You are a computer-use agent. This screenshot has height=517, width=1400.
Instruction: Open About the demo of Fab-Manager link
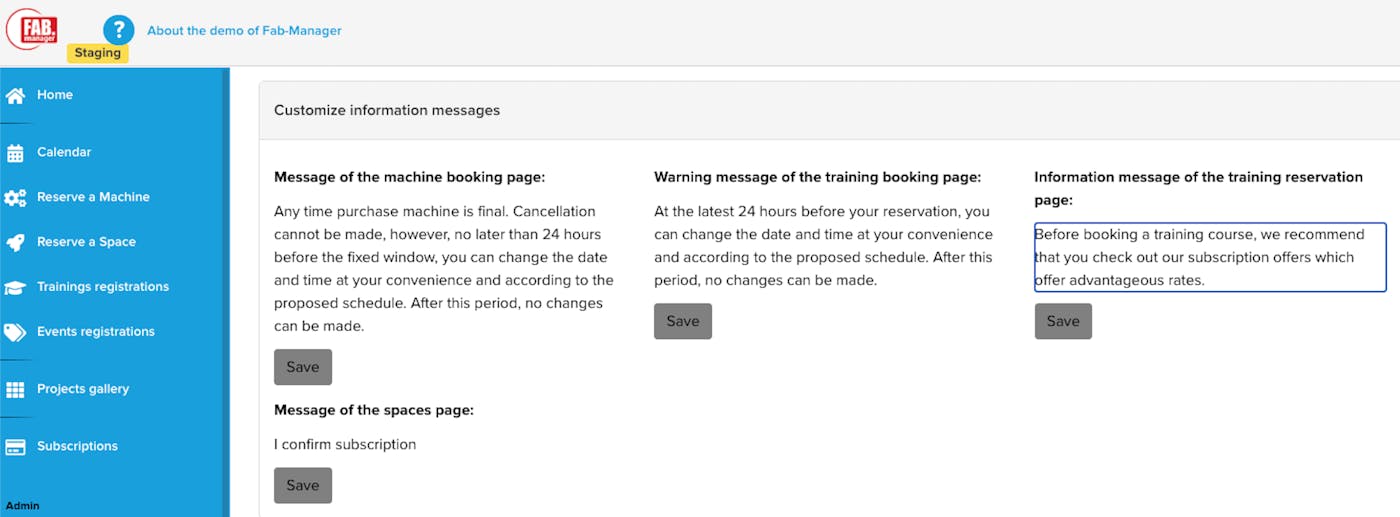pos(244,31)
